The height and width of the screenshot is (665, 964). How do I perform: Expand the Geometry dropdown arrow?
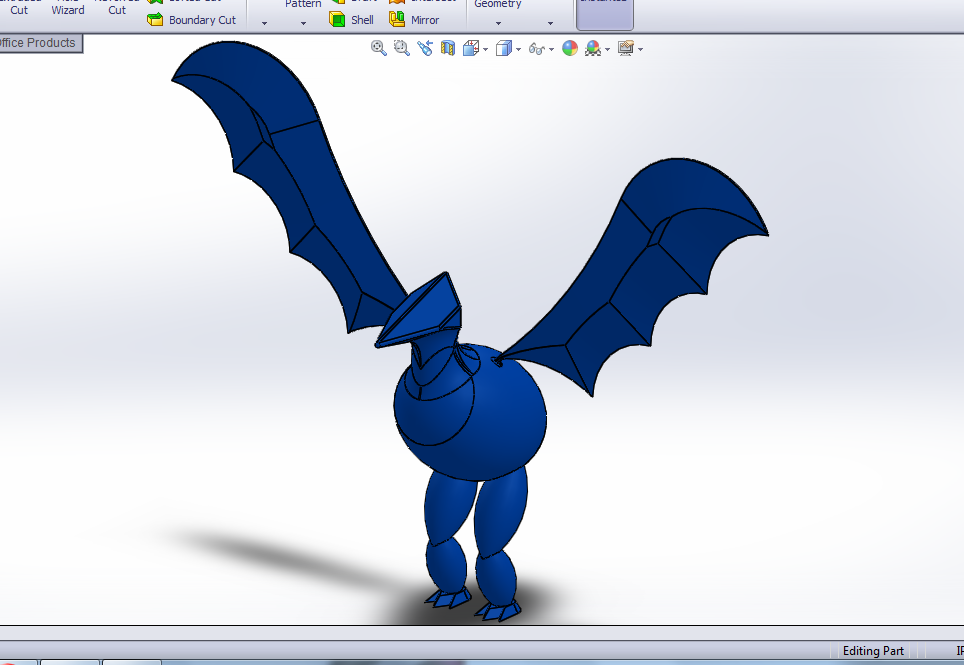click(x=498, y=23)
